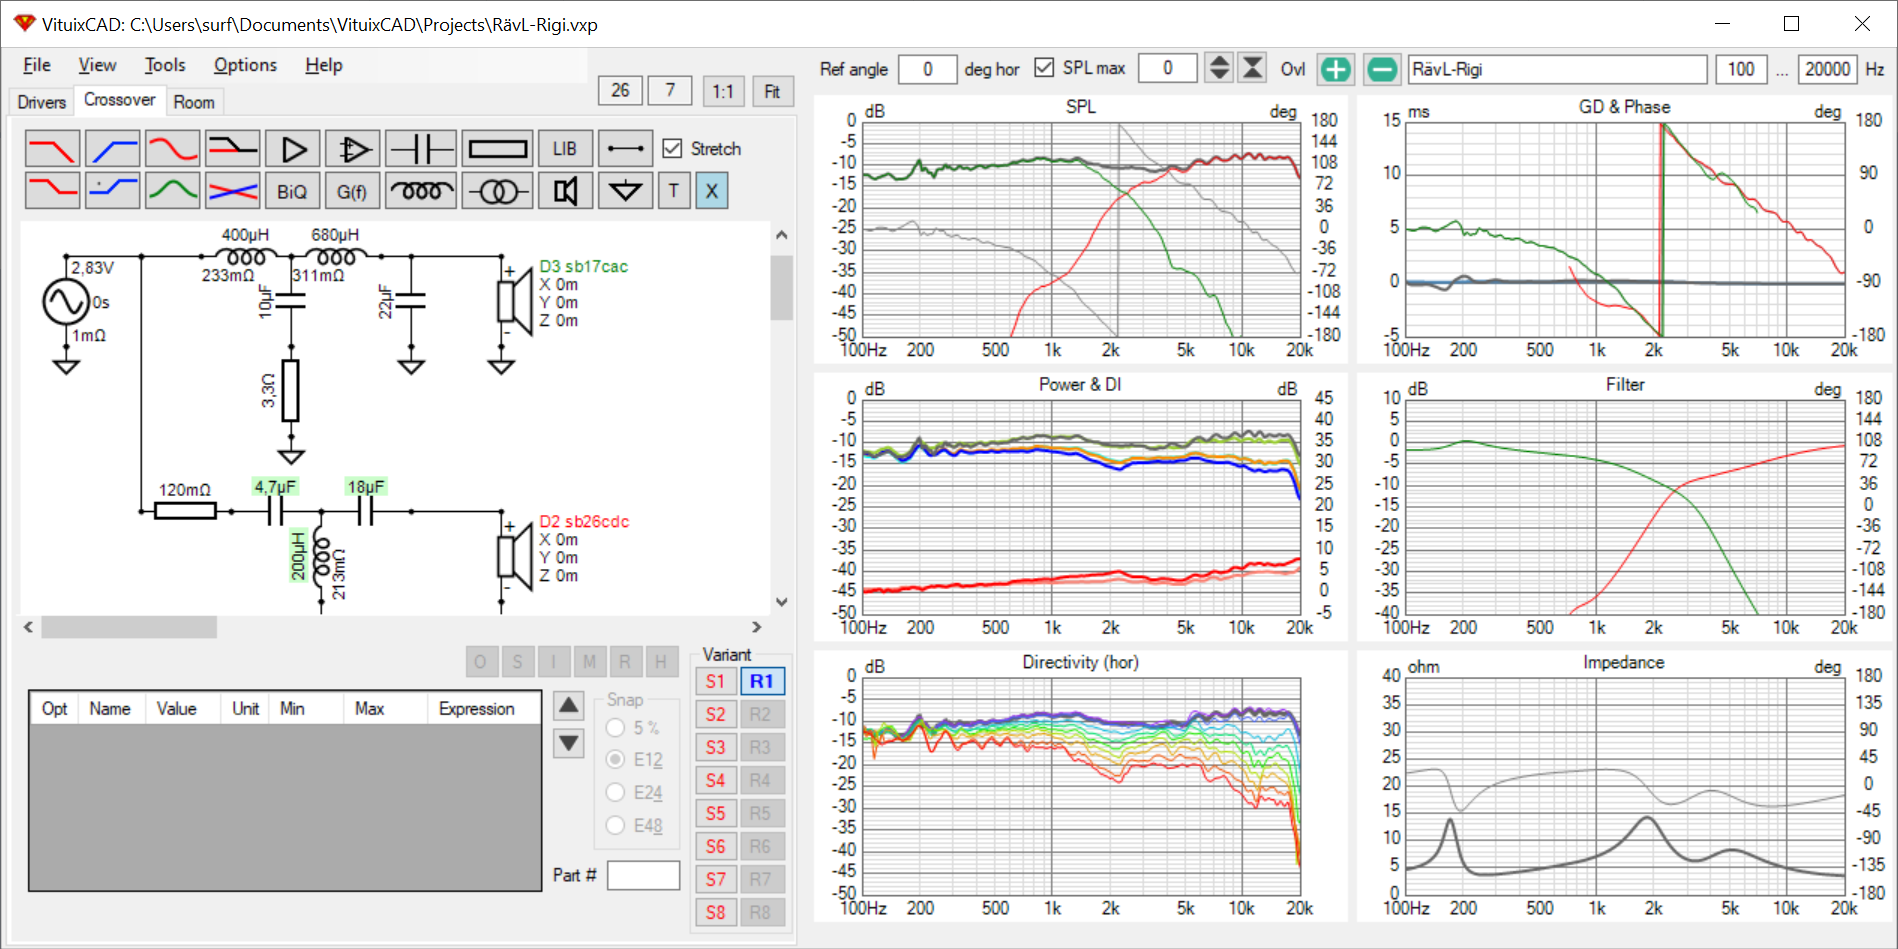Select the buffer amplifier triangle tool
This screenshot has height=949, width=1898.
point(293,149)
